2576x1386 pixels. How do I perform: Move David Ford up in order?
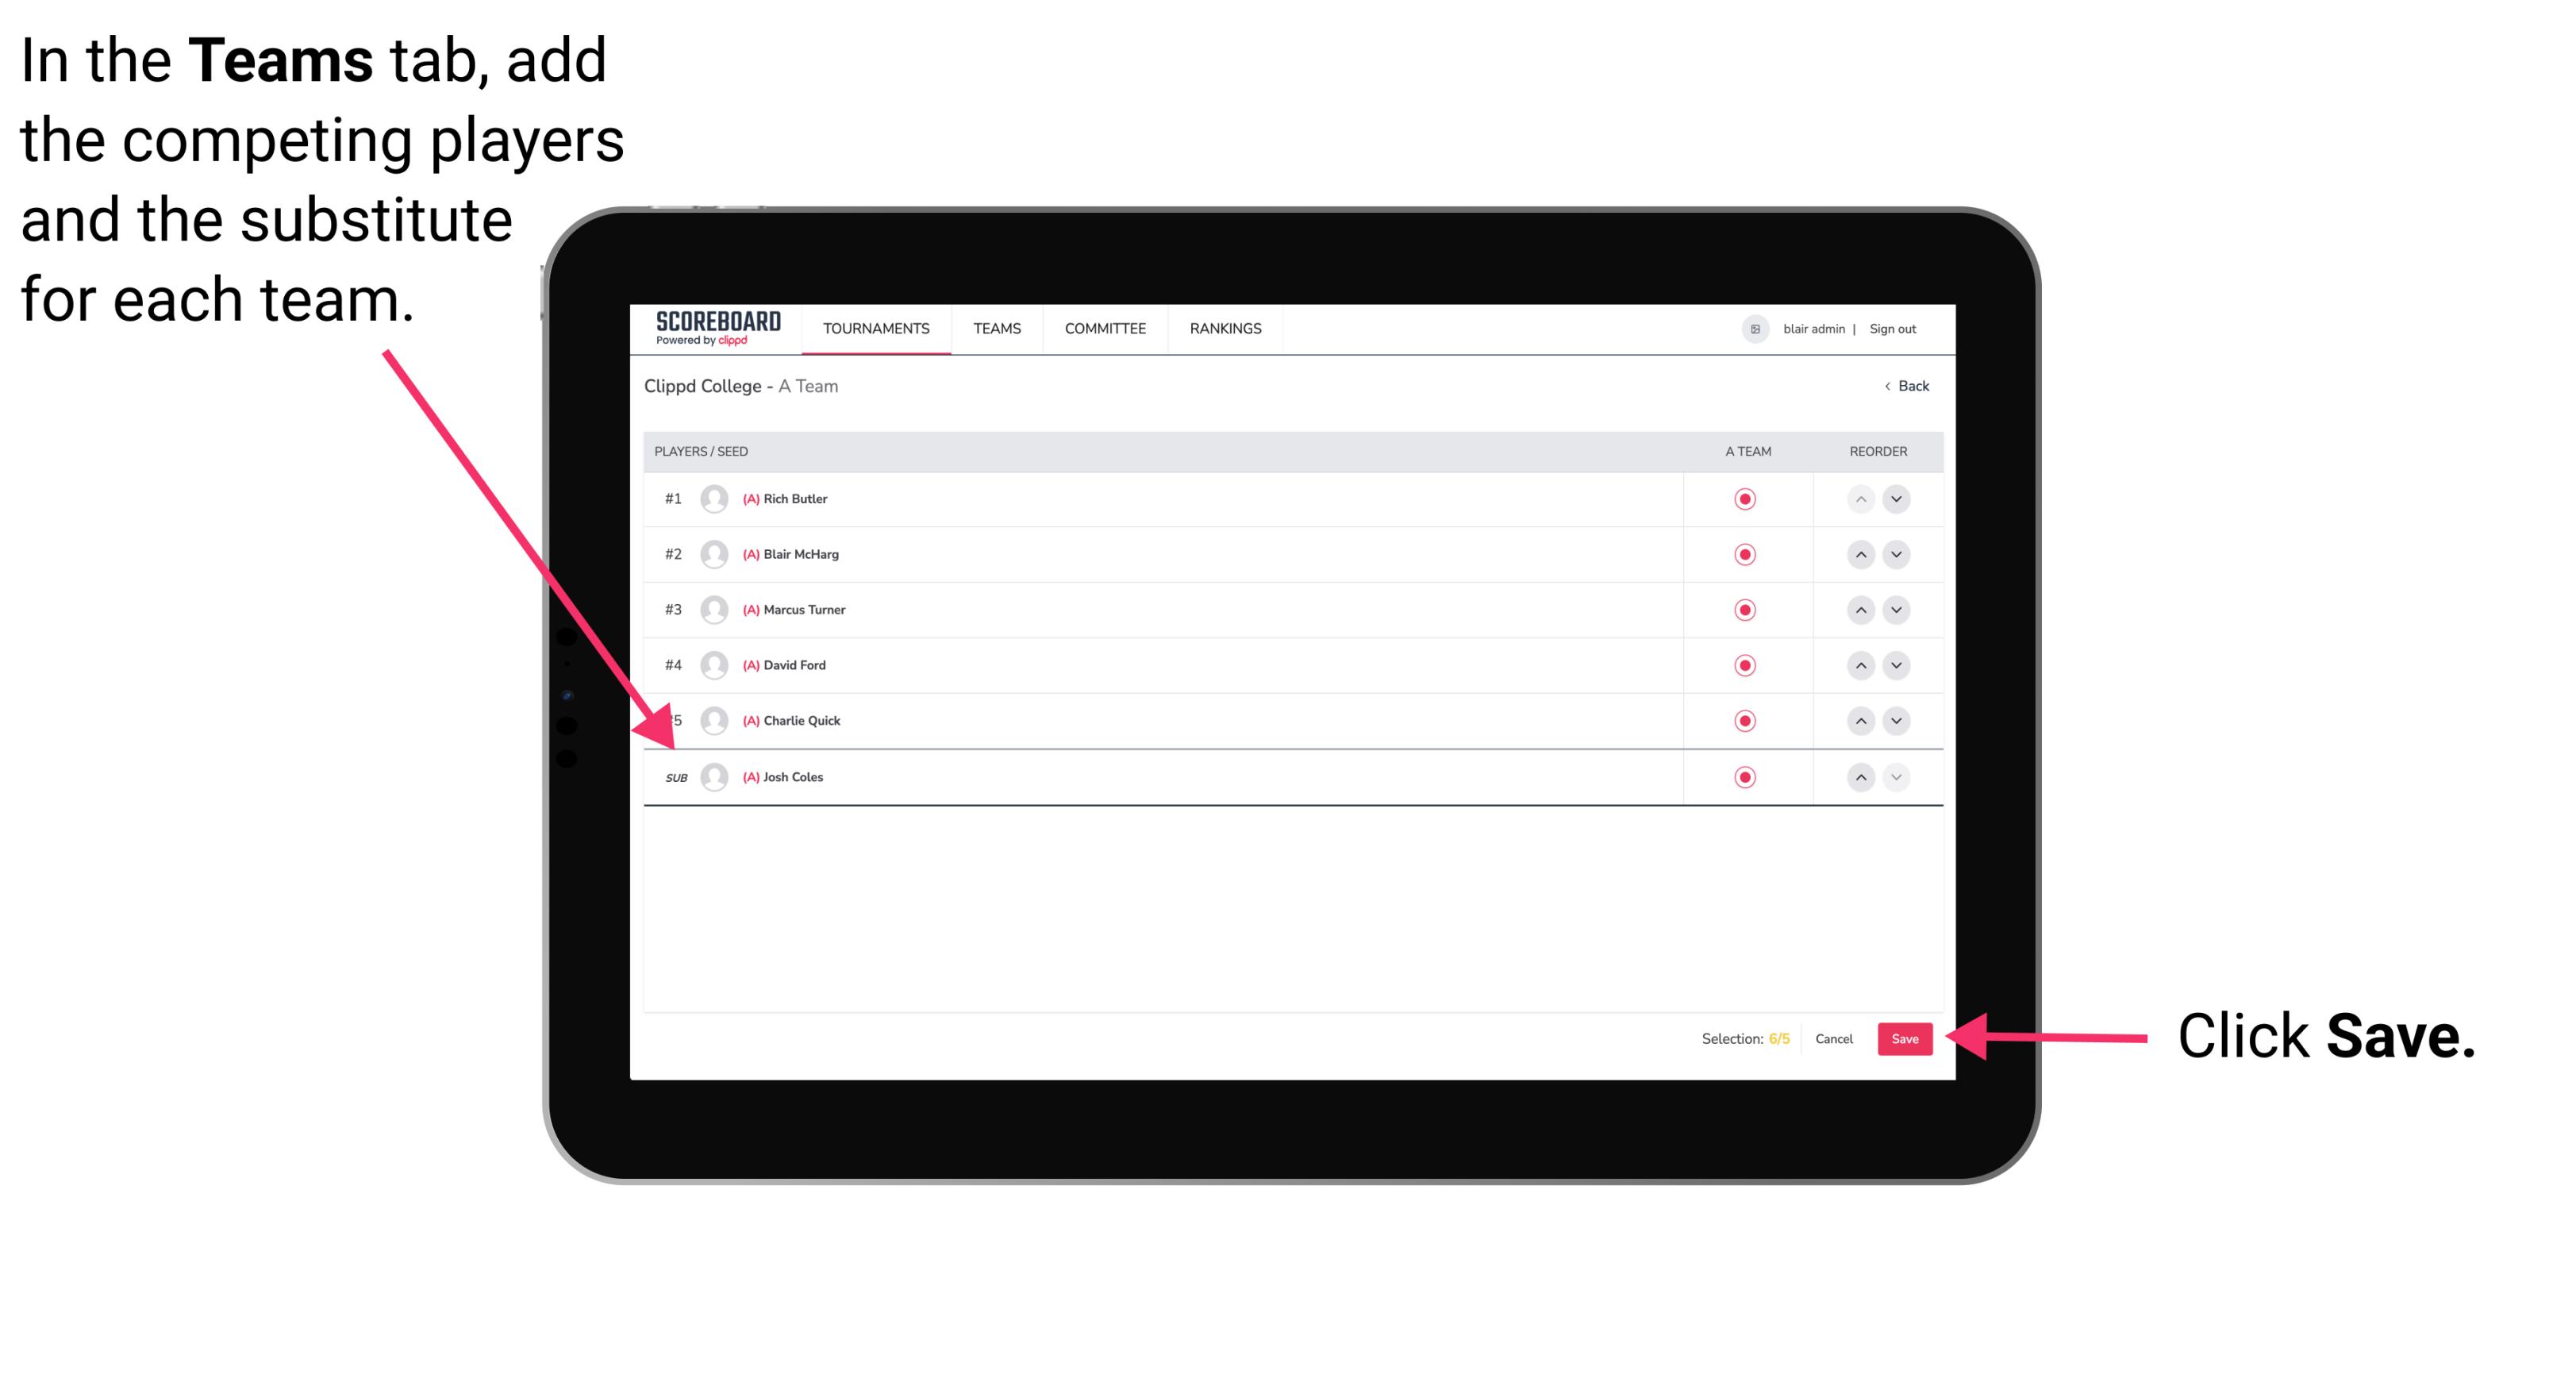point(1860,665)
